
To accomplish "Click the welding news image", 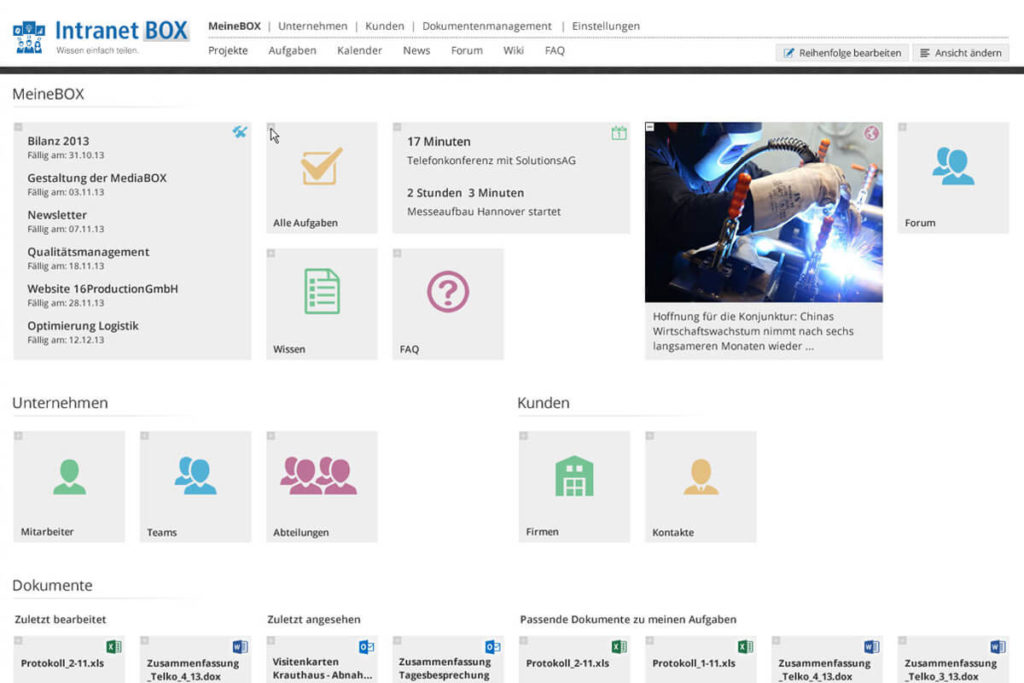I will point(763,208).
